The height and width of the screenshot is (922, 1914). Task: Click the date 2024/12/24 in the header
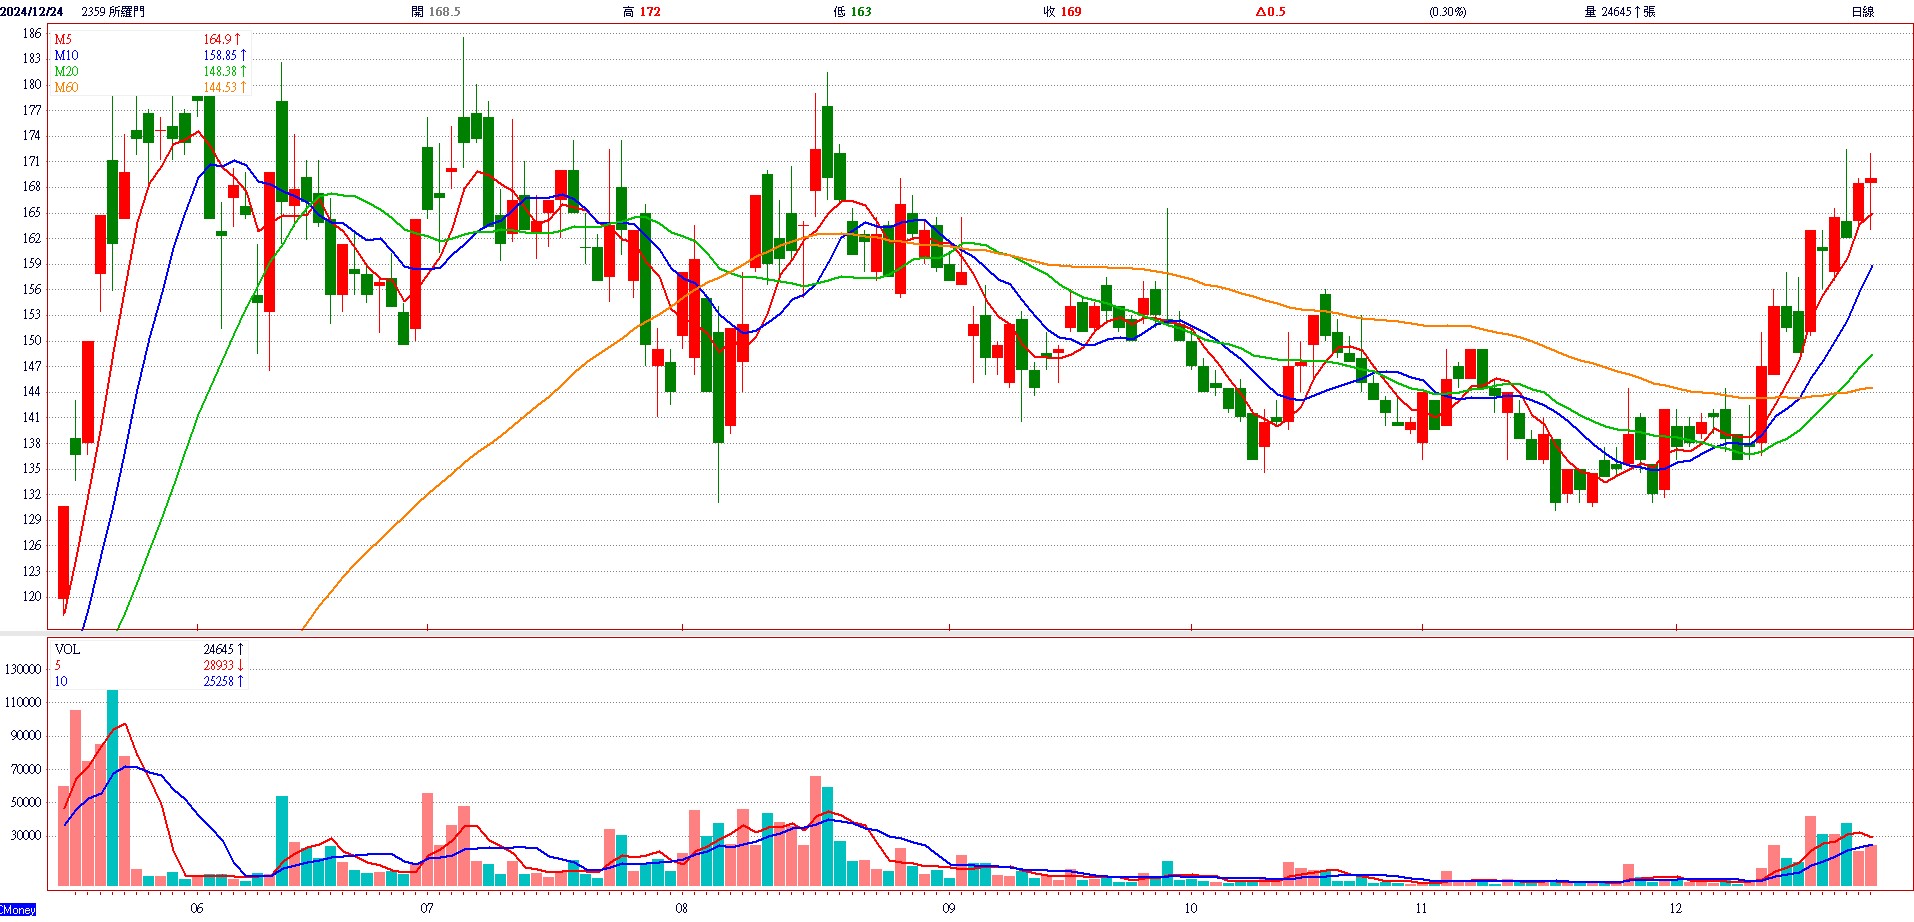tap(32, 12)
